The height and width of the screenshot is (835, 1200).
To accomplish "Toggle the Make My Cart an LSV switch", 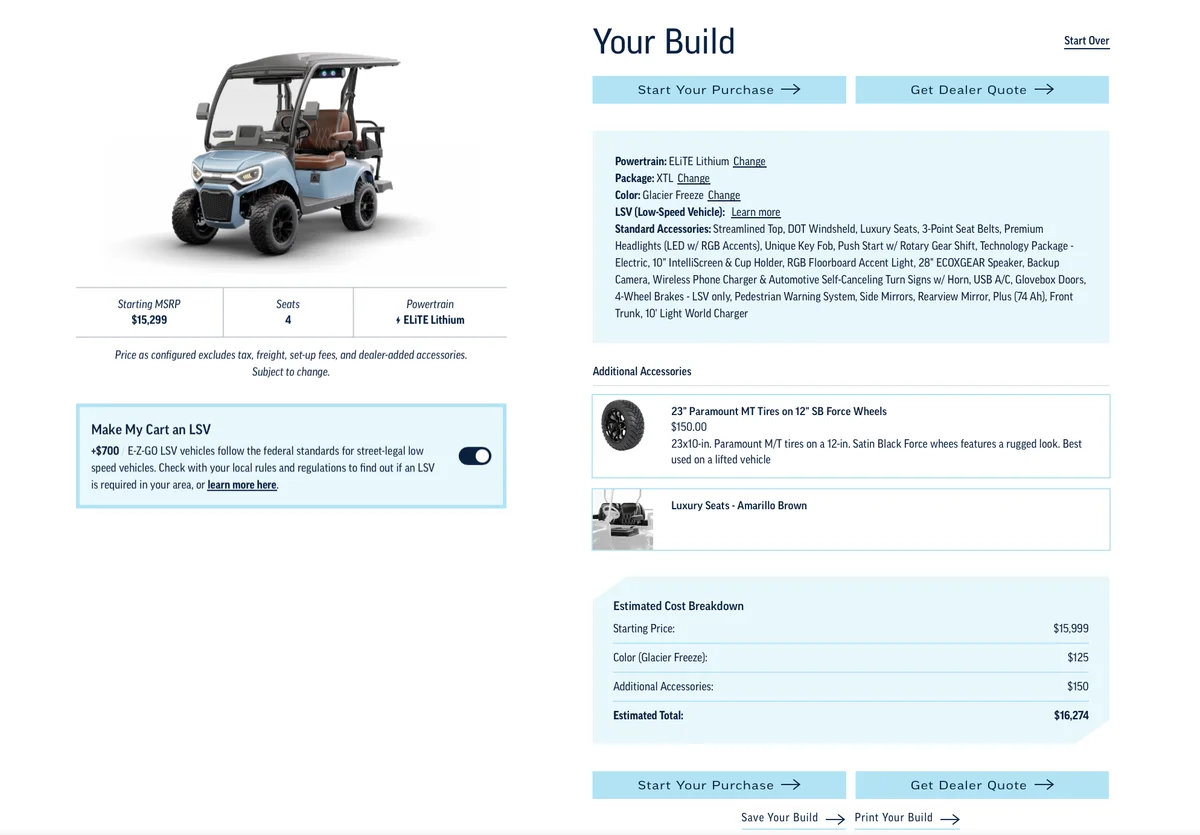I will pyautogui.click(x=475, y=456).
